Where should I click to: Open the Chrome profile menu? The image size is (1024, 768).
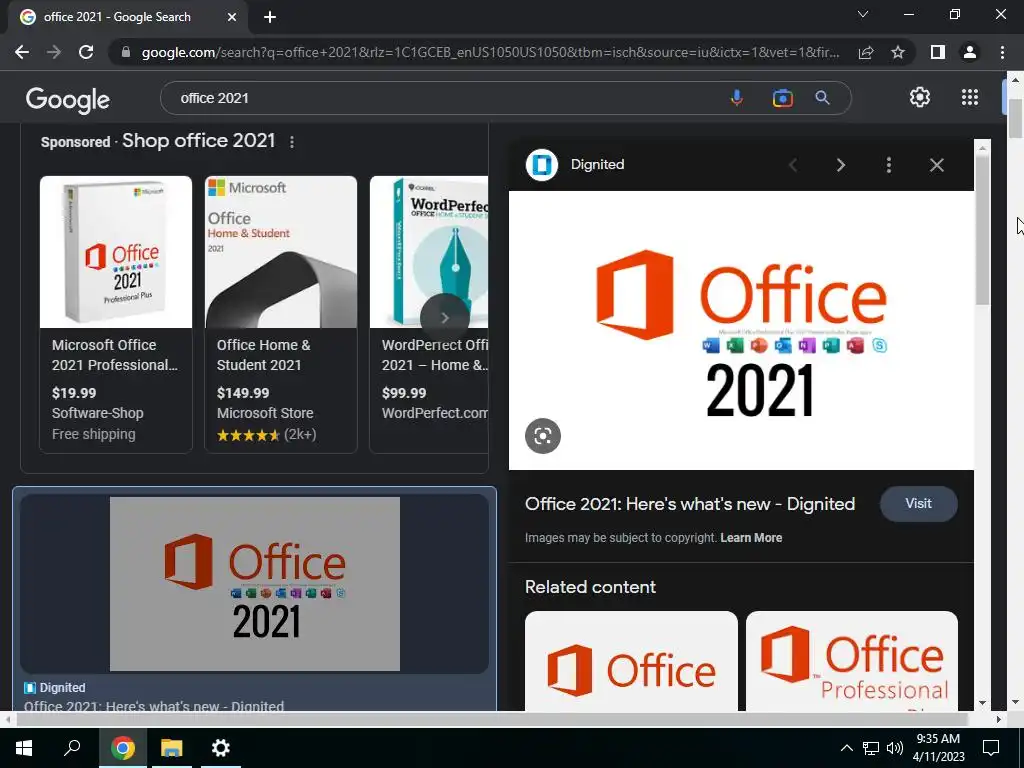970,52
